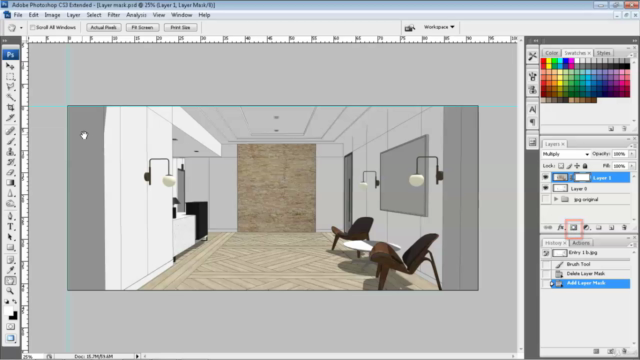640x360 pixels.
Task: Select the Dodge tool
Action: (x=10, y=203)
